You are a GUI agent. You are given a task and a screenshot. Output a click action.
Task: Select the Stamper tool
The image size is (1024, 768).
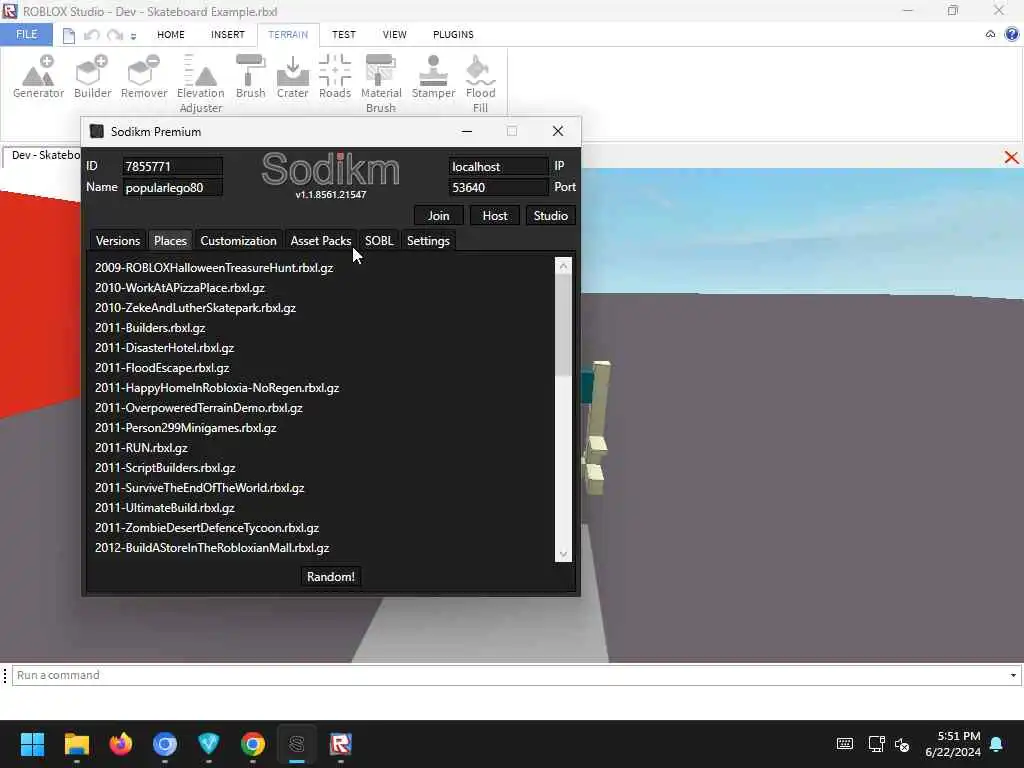click(x=433, y=76)
